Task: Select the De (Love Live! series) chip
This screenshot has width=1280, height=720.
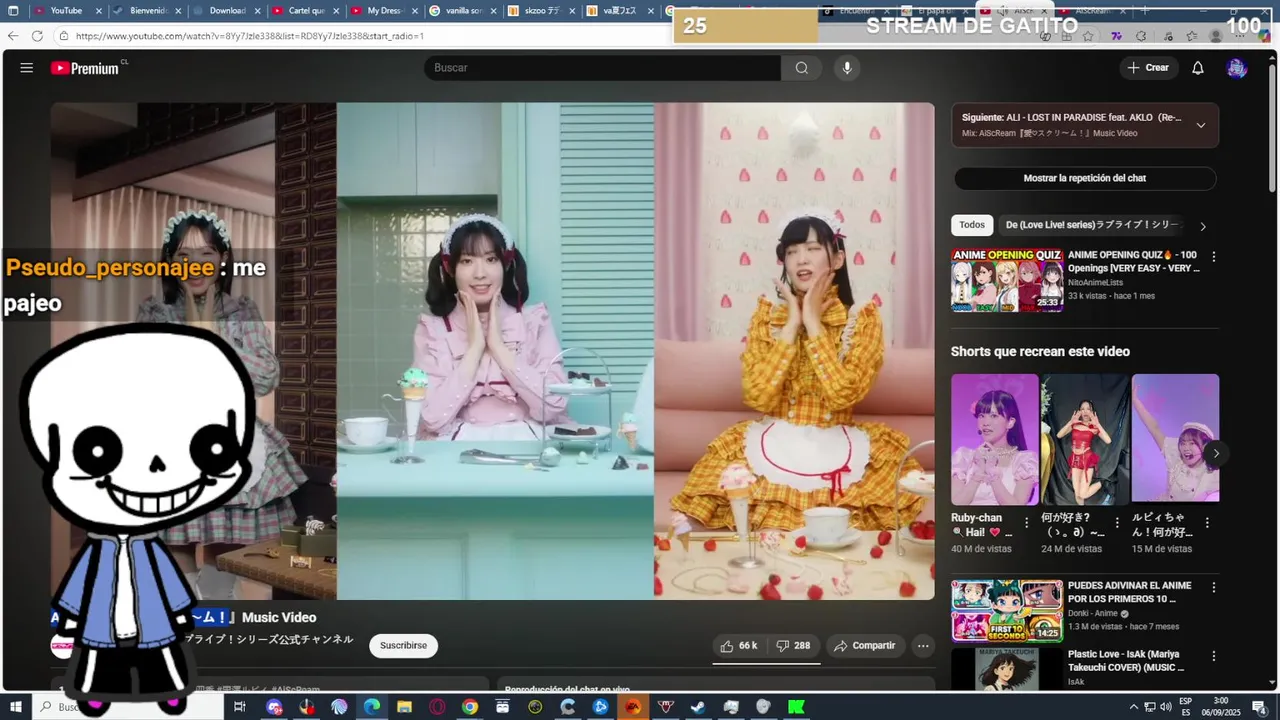Action: click(1094, 225)
